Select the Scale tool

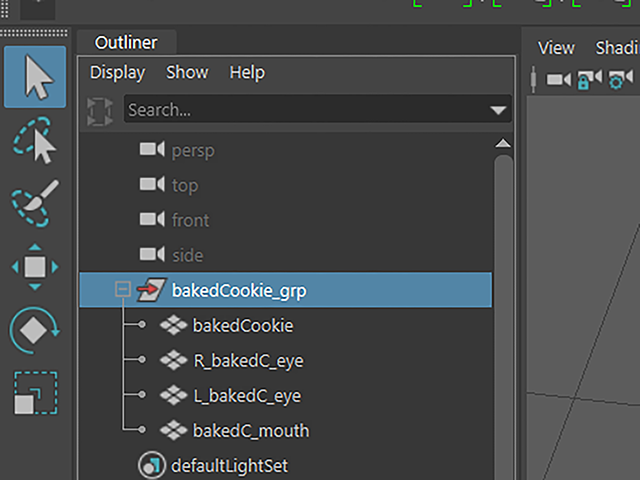(x=36, y=393)
